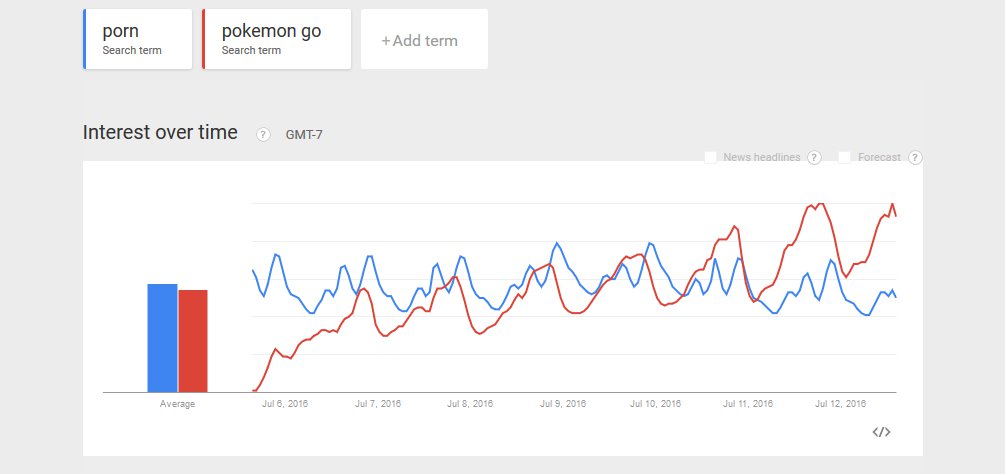Click help icon next to News headlines
The width and height of the screenshot is (1005, 474).
[814, 158]
